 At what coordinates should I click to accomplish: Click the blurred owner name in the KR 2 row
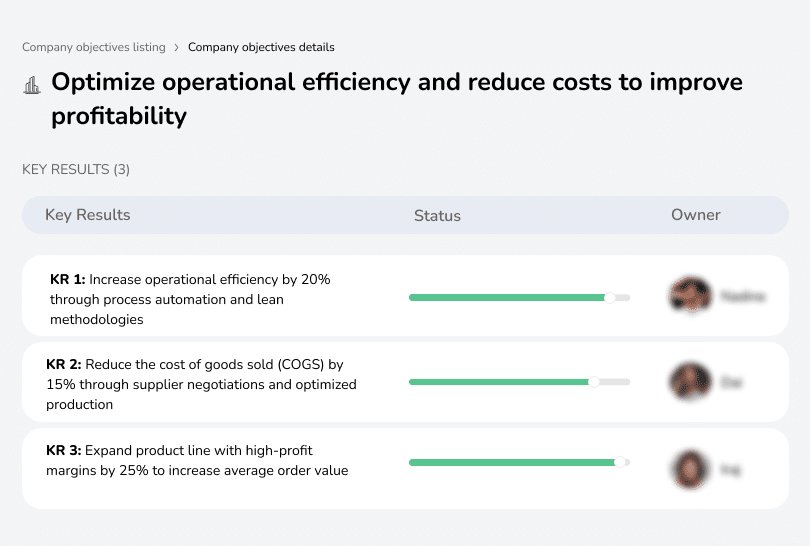[731, 382]
